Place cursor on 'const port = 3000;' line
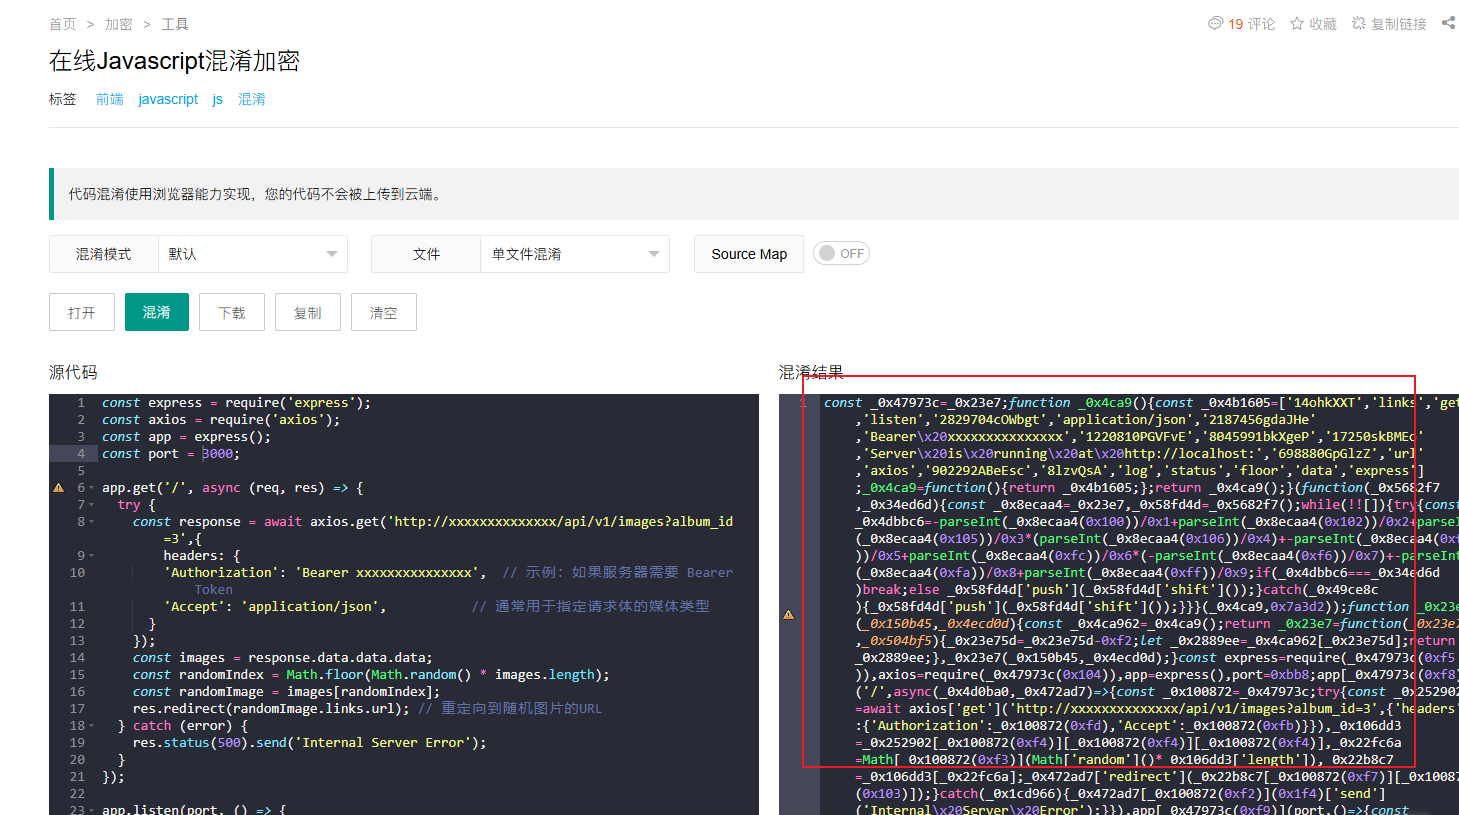 [x=171, y=454]
